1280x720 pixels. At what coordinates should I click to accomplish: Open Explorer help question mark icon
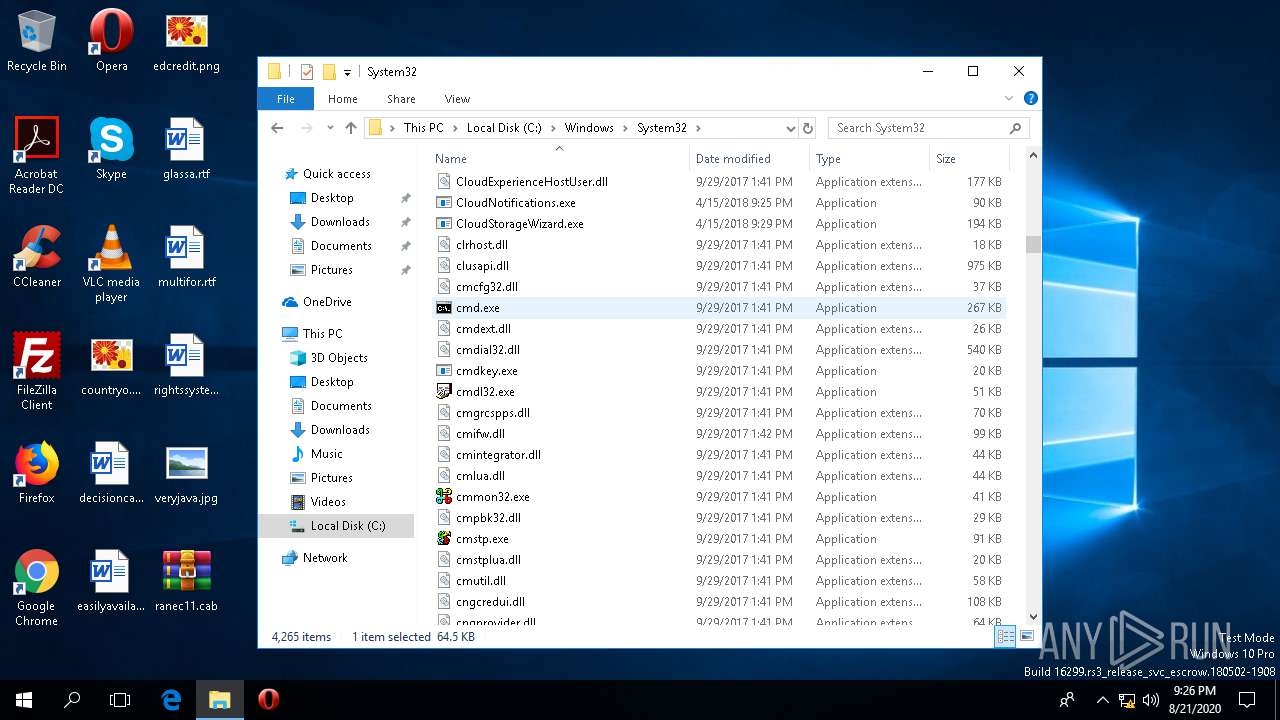1030,99
